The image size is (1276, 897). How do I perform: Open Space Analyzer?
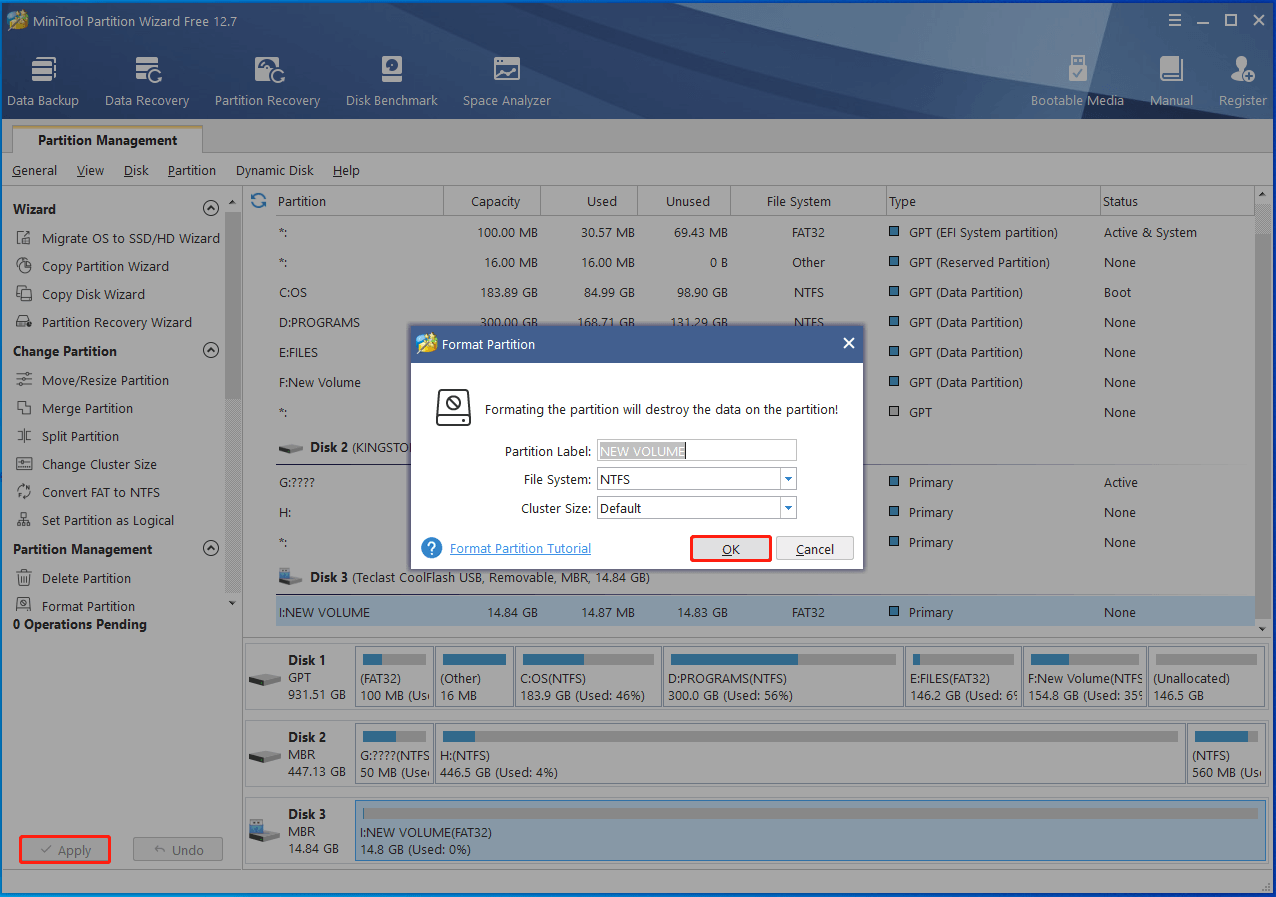coord(506,81)
